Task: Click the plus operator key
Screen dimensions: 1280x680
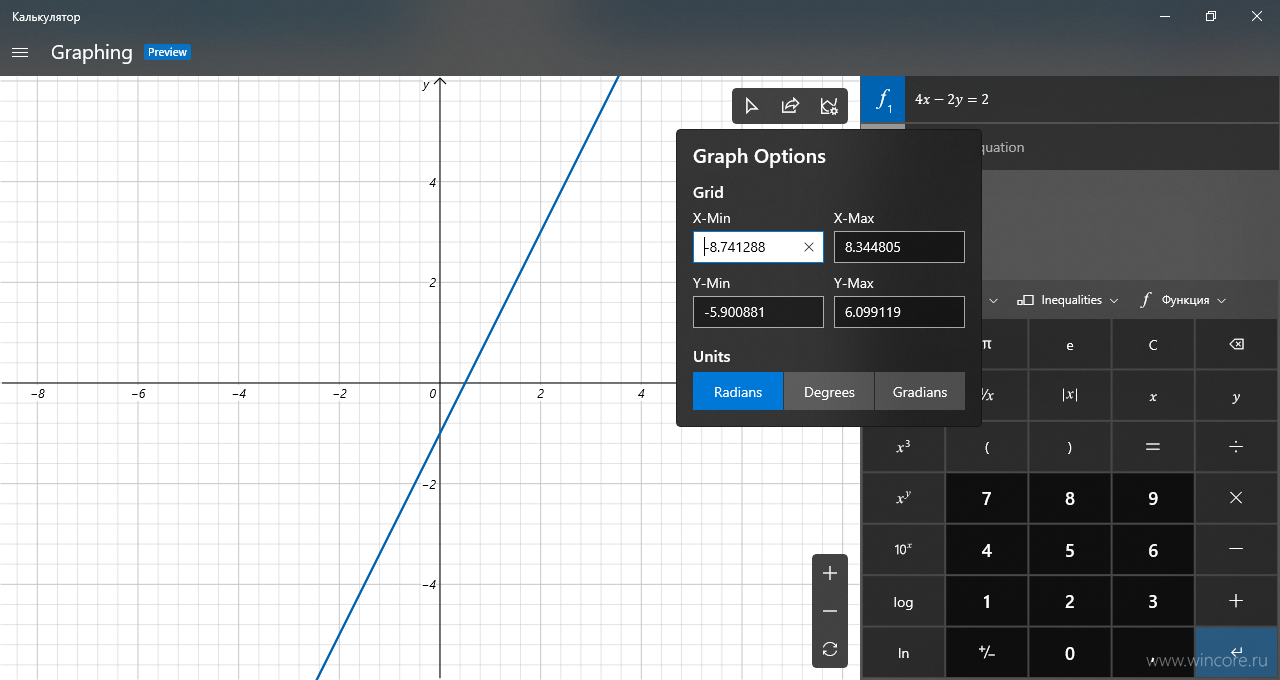Action: point(1236,601)
